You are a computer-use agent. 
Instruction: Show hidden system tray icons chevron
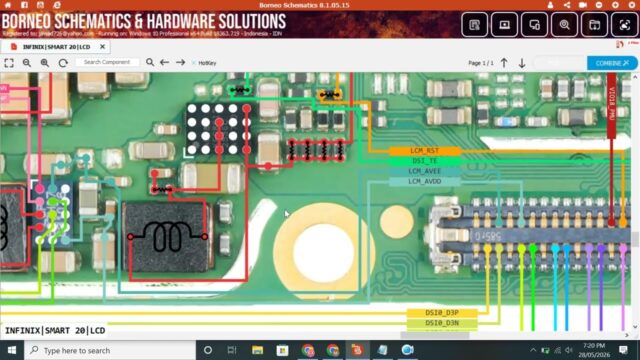pyautogui.click(x=533, y=350)
